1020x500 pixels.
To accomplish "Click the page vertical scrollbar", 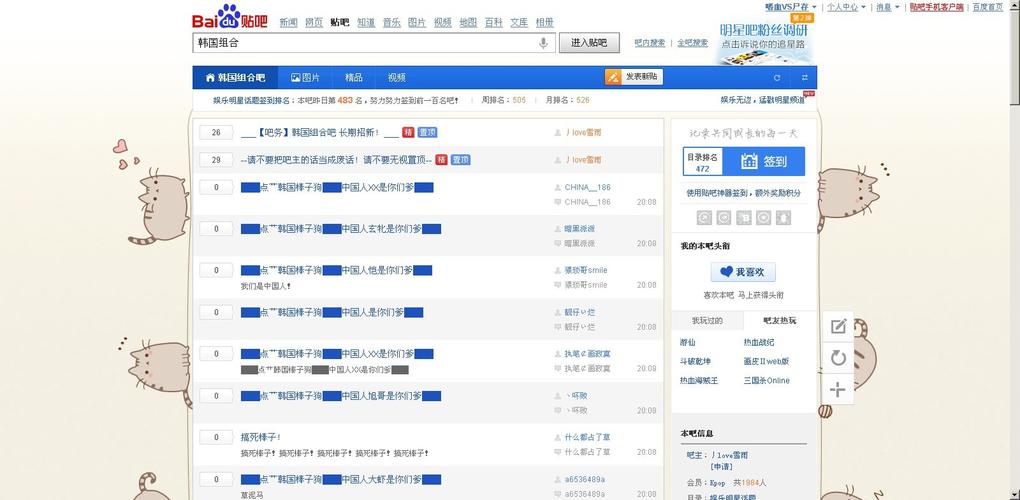I will click(1014, 250).
